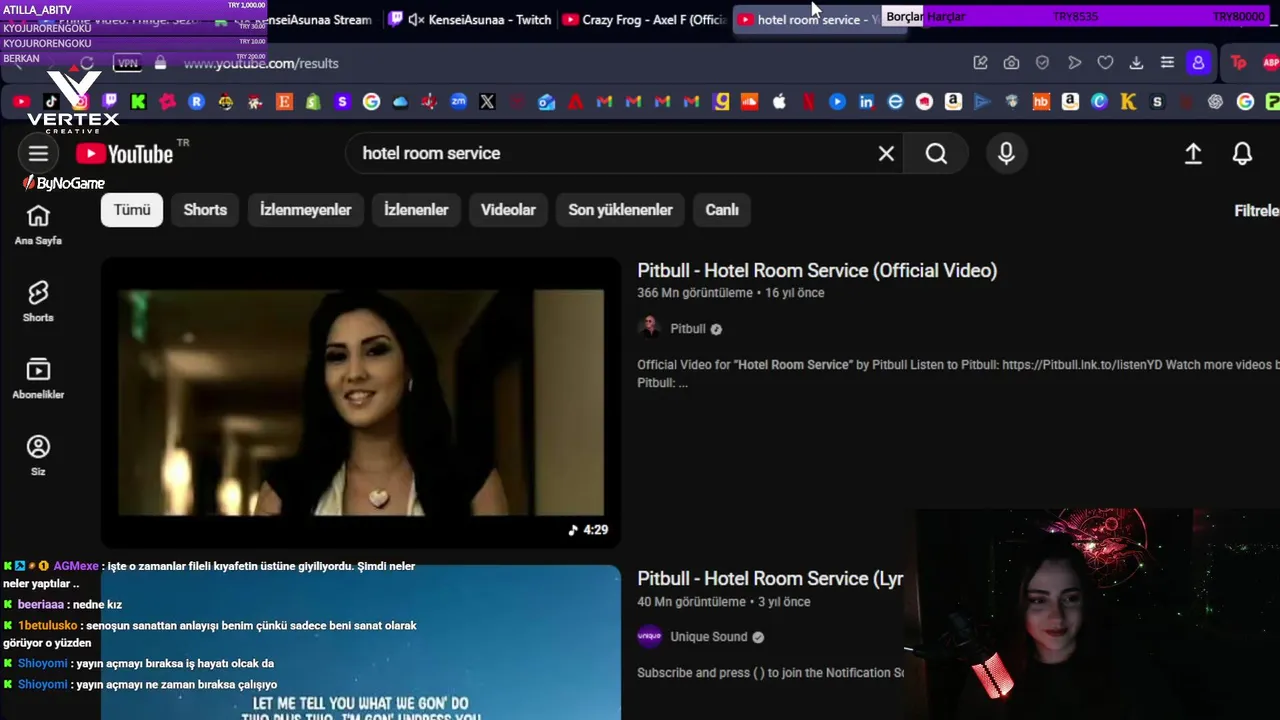Open the ChatGPT bookmark icon
1280x720 pixels.
1215,101
